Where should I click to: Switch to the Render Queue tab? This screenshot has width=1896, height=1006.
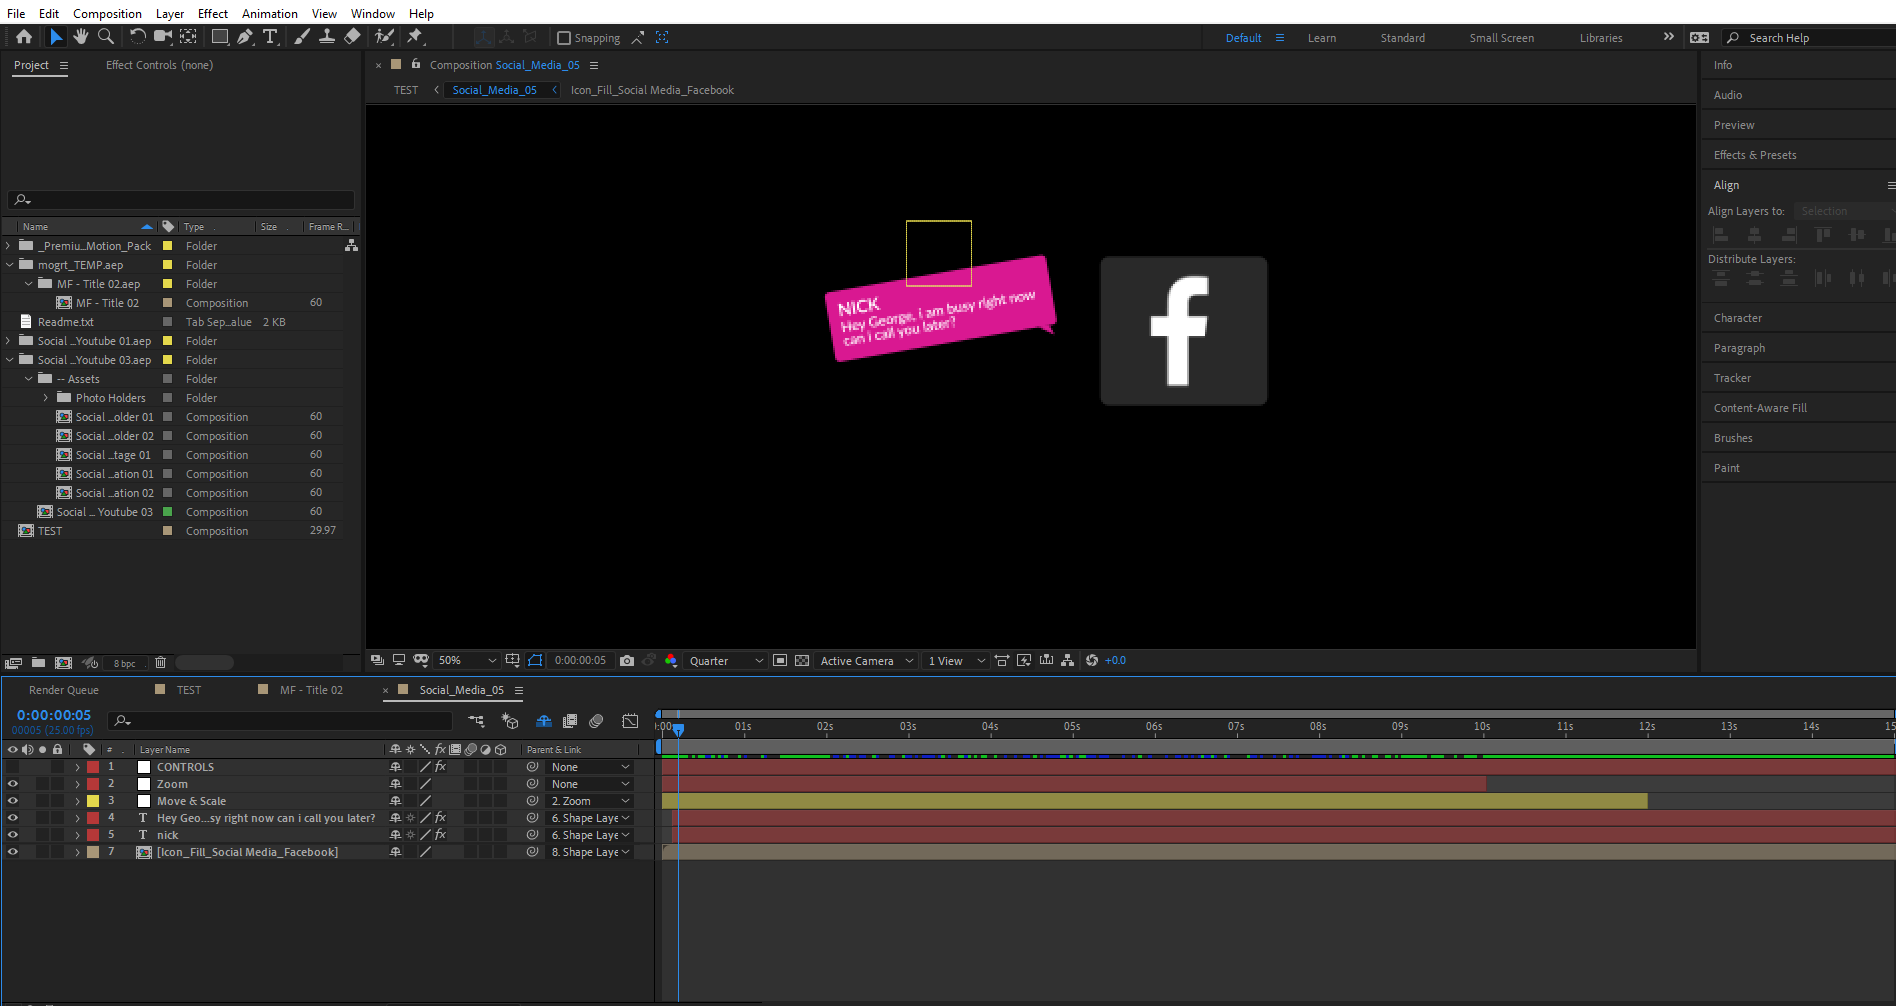[x=64, y=690]
